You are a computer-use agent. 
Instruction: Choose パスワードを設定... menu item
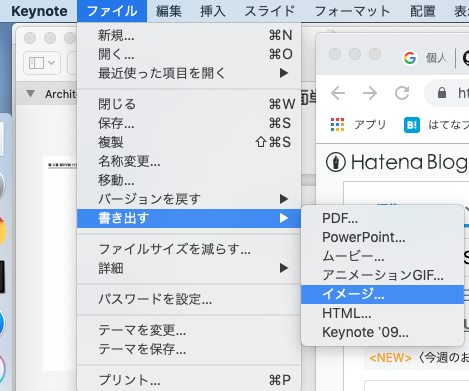click(x=189, y=299)
